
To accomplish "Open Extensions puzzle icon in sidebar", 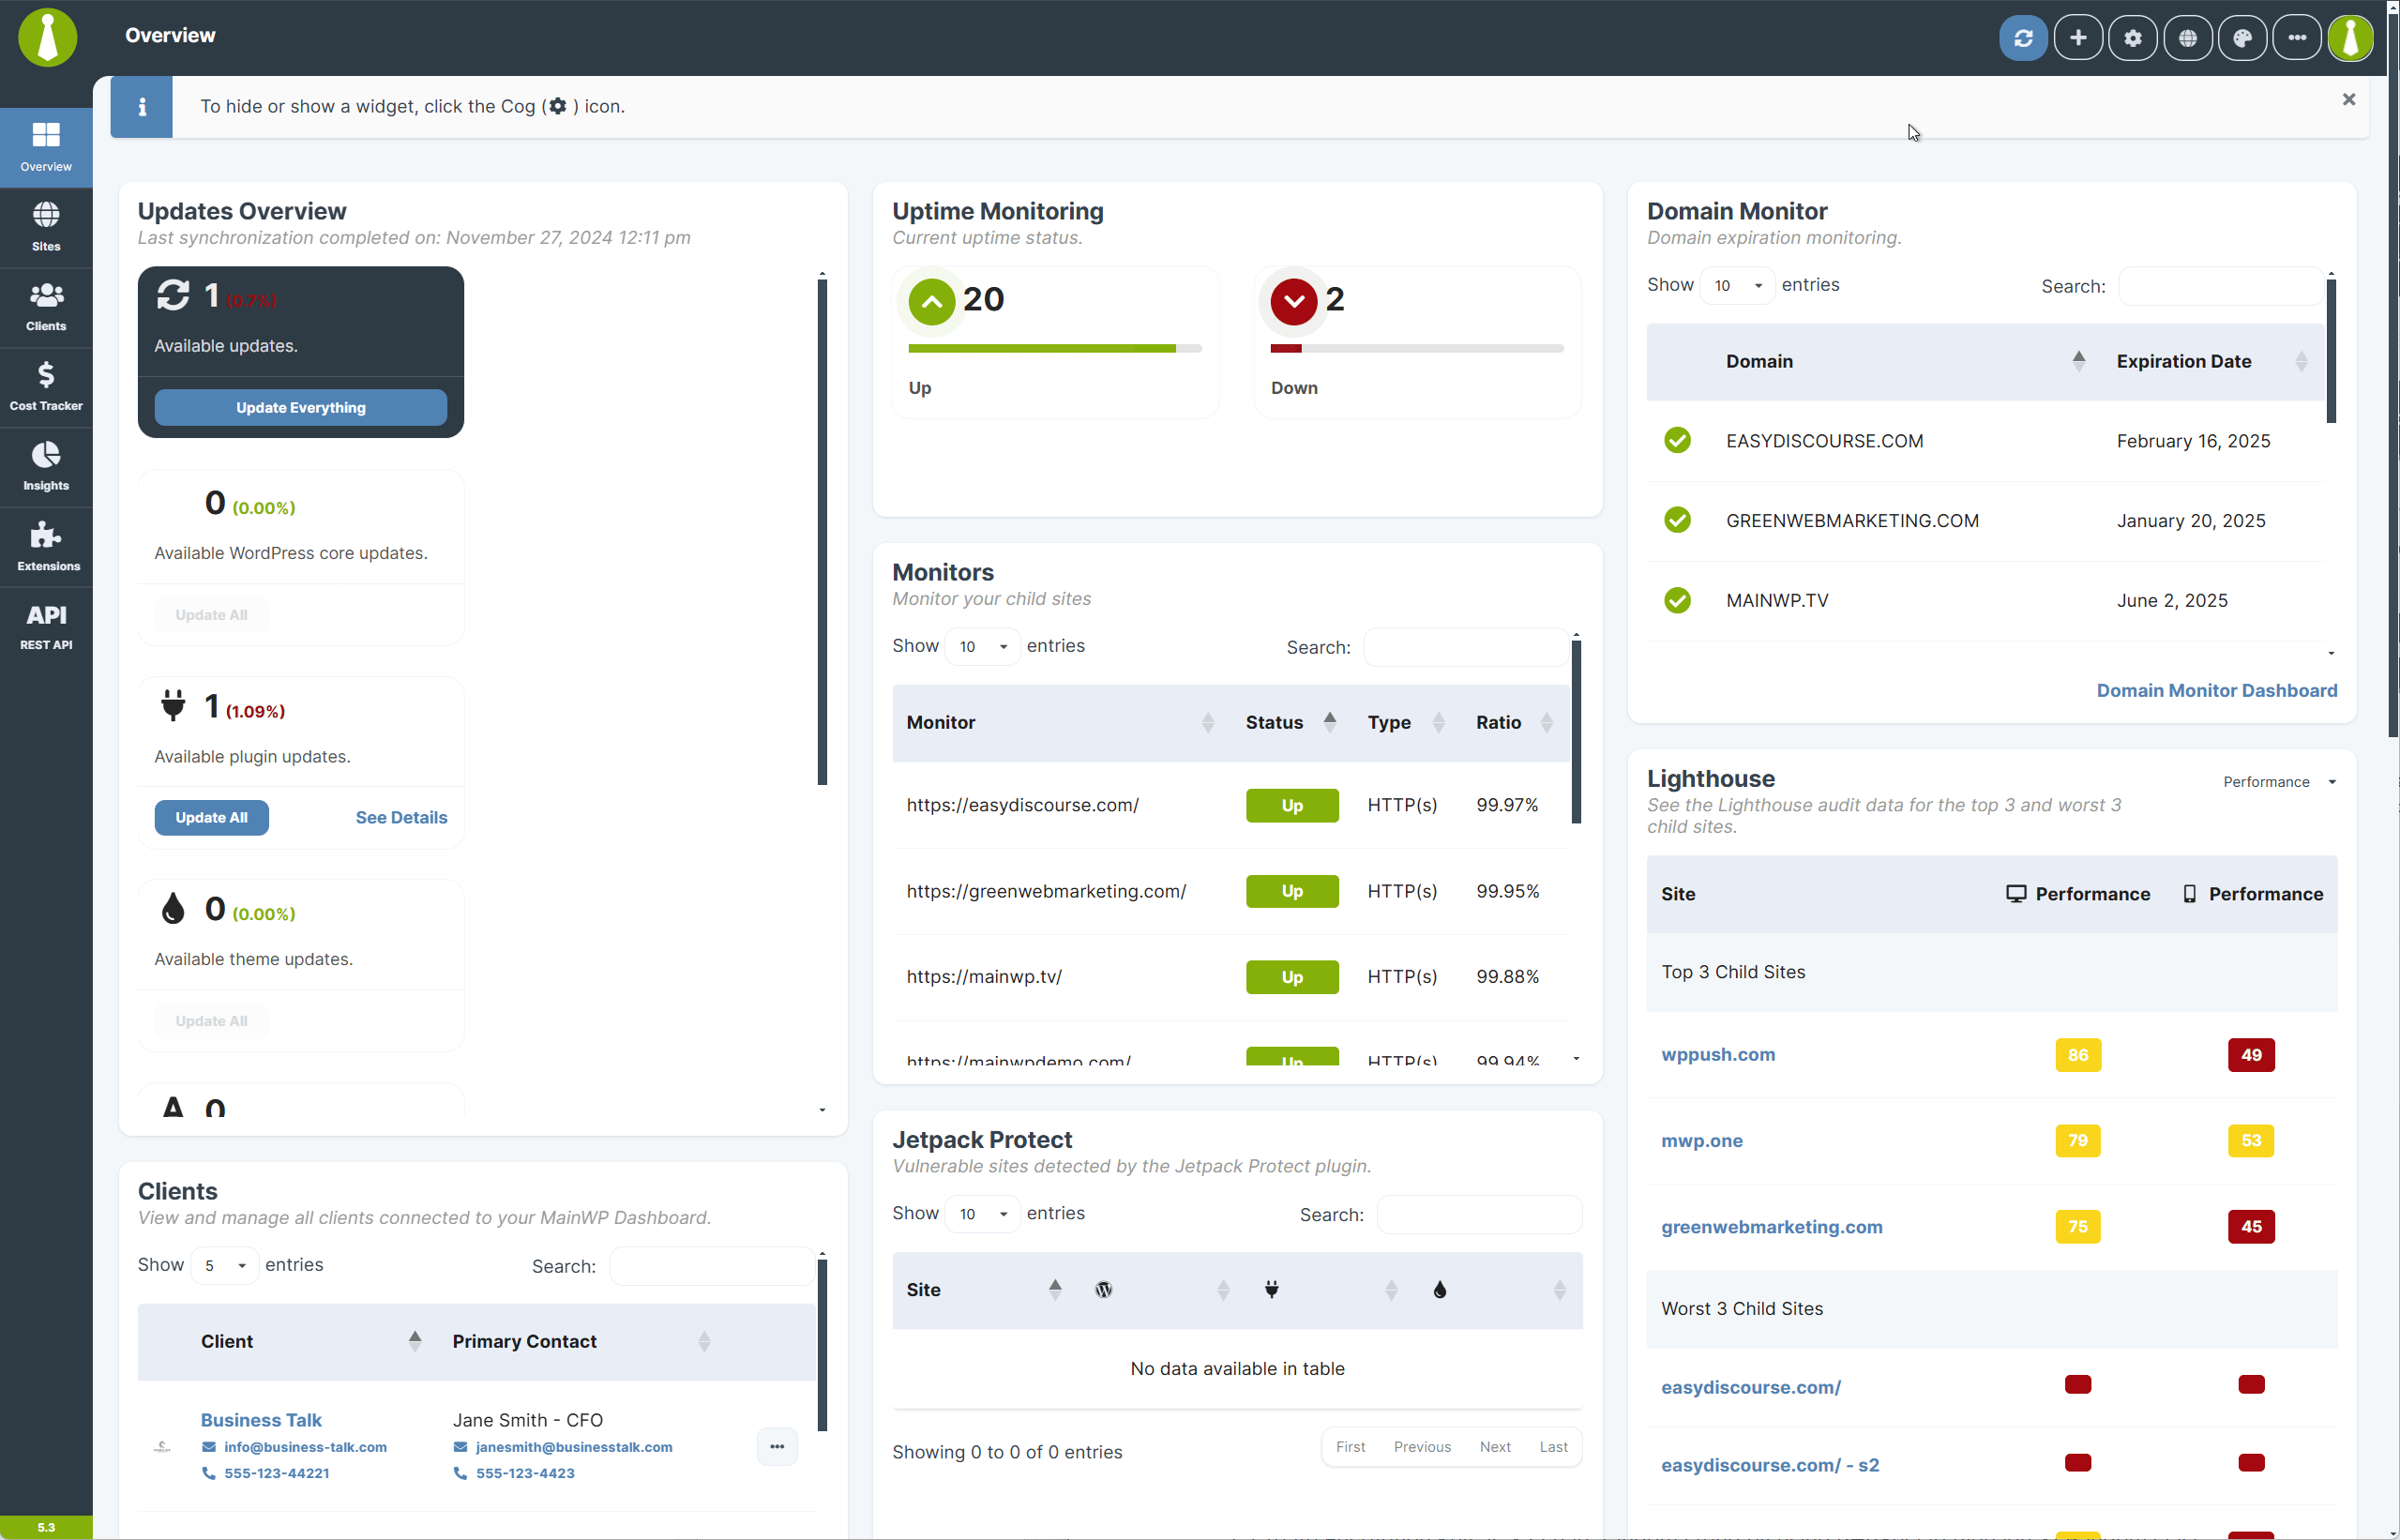I will 46,546.
